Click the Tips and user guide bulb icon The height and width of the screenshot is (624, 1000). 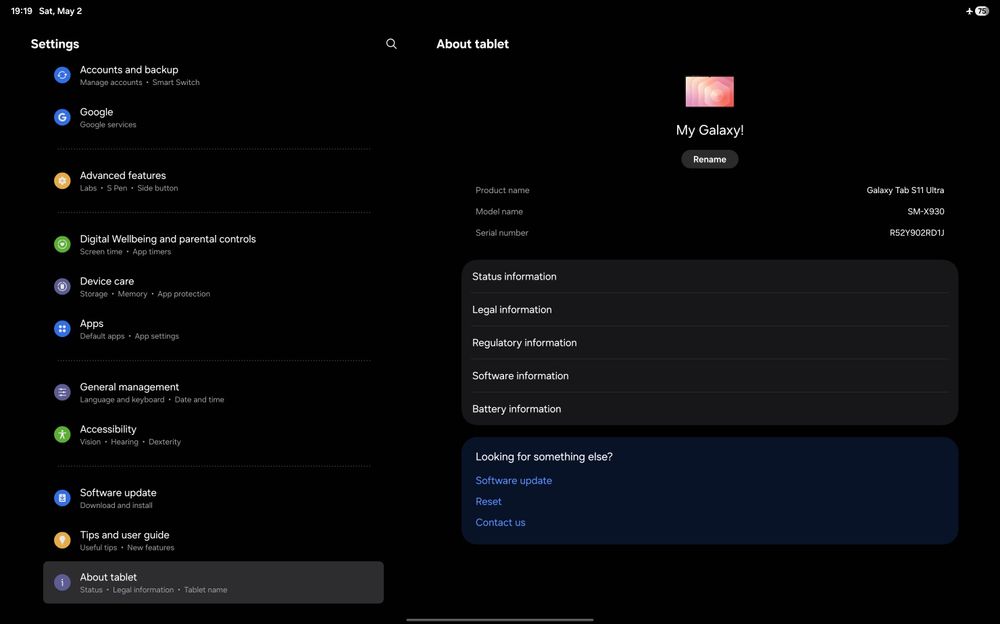(62, 540)
